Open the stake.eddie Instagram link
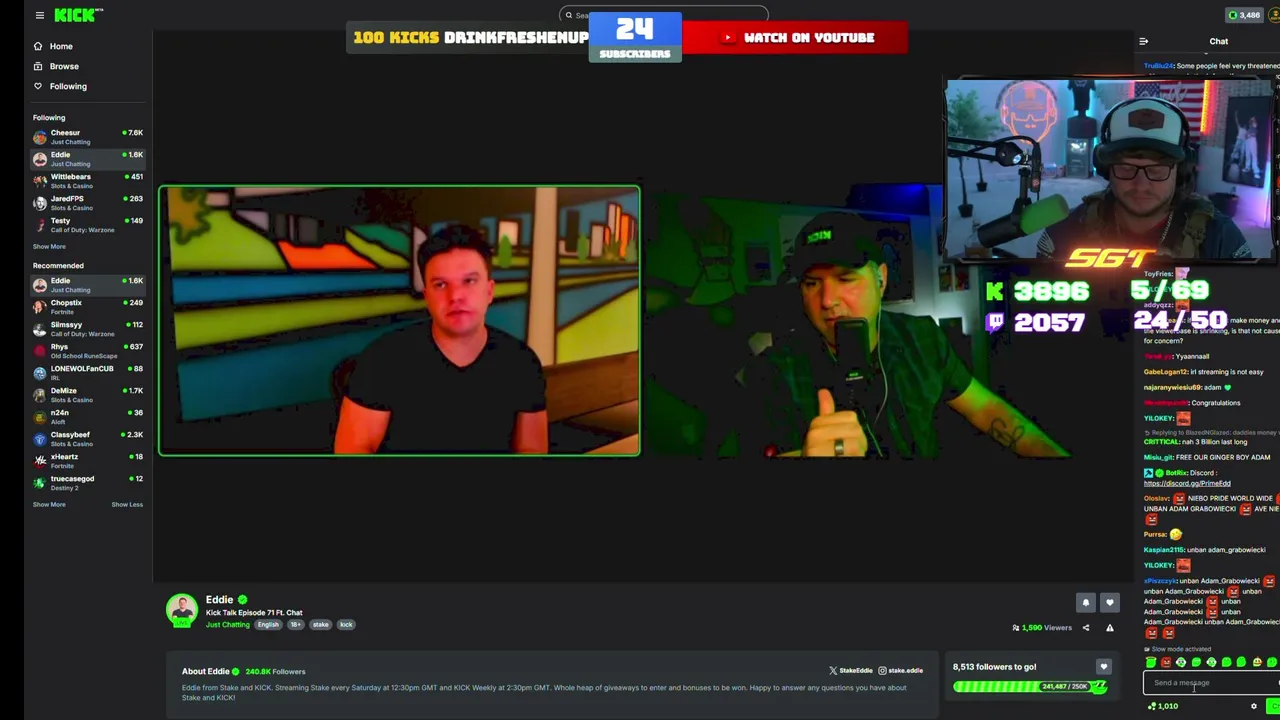 (x=900, y=671)
